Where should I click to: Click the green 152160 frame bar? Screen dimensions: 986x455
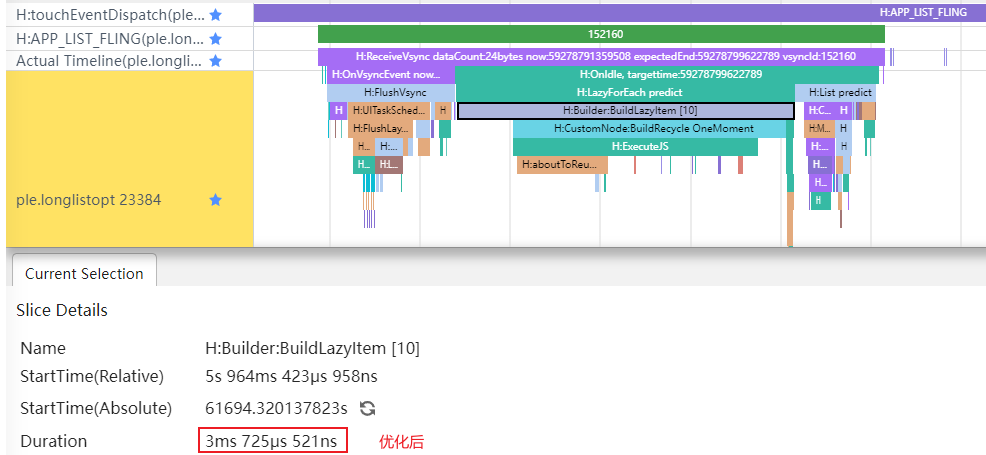point(601,34)
